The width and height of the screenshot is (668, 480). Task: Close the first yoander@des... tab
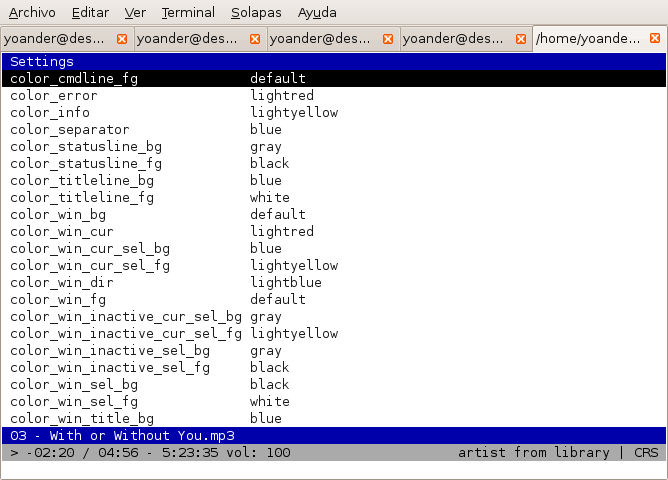click(x=122, y=39)
